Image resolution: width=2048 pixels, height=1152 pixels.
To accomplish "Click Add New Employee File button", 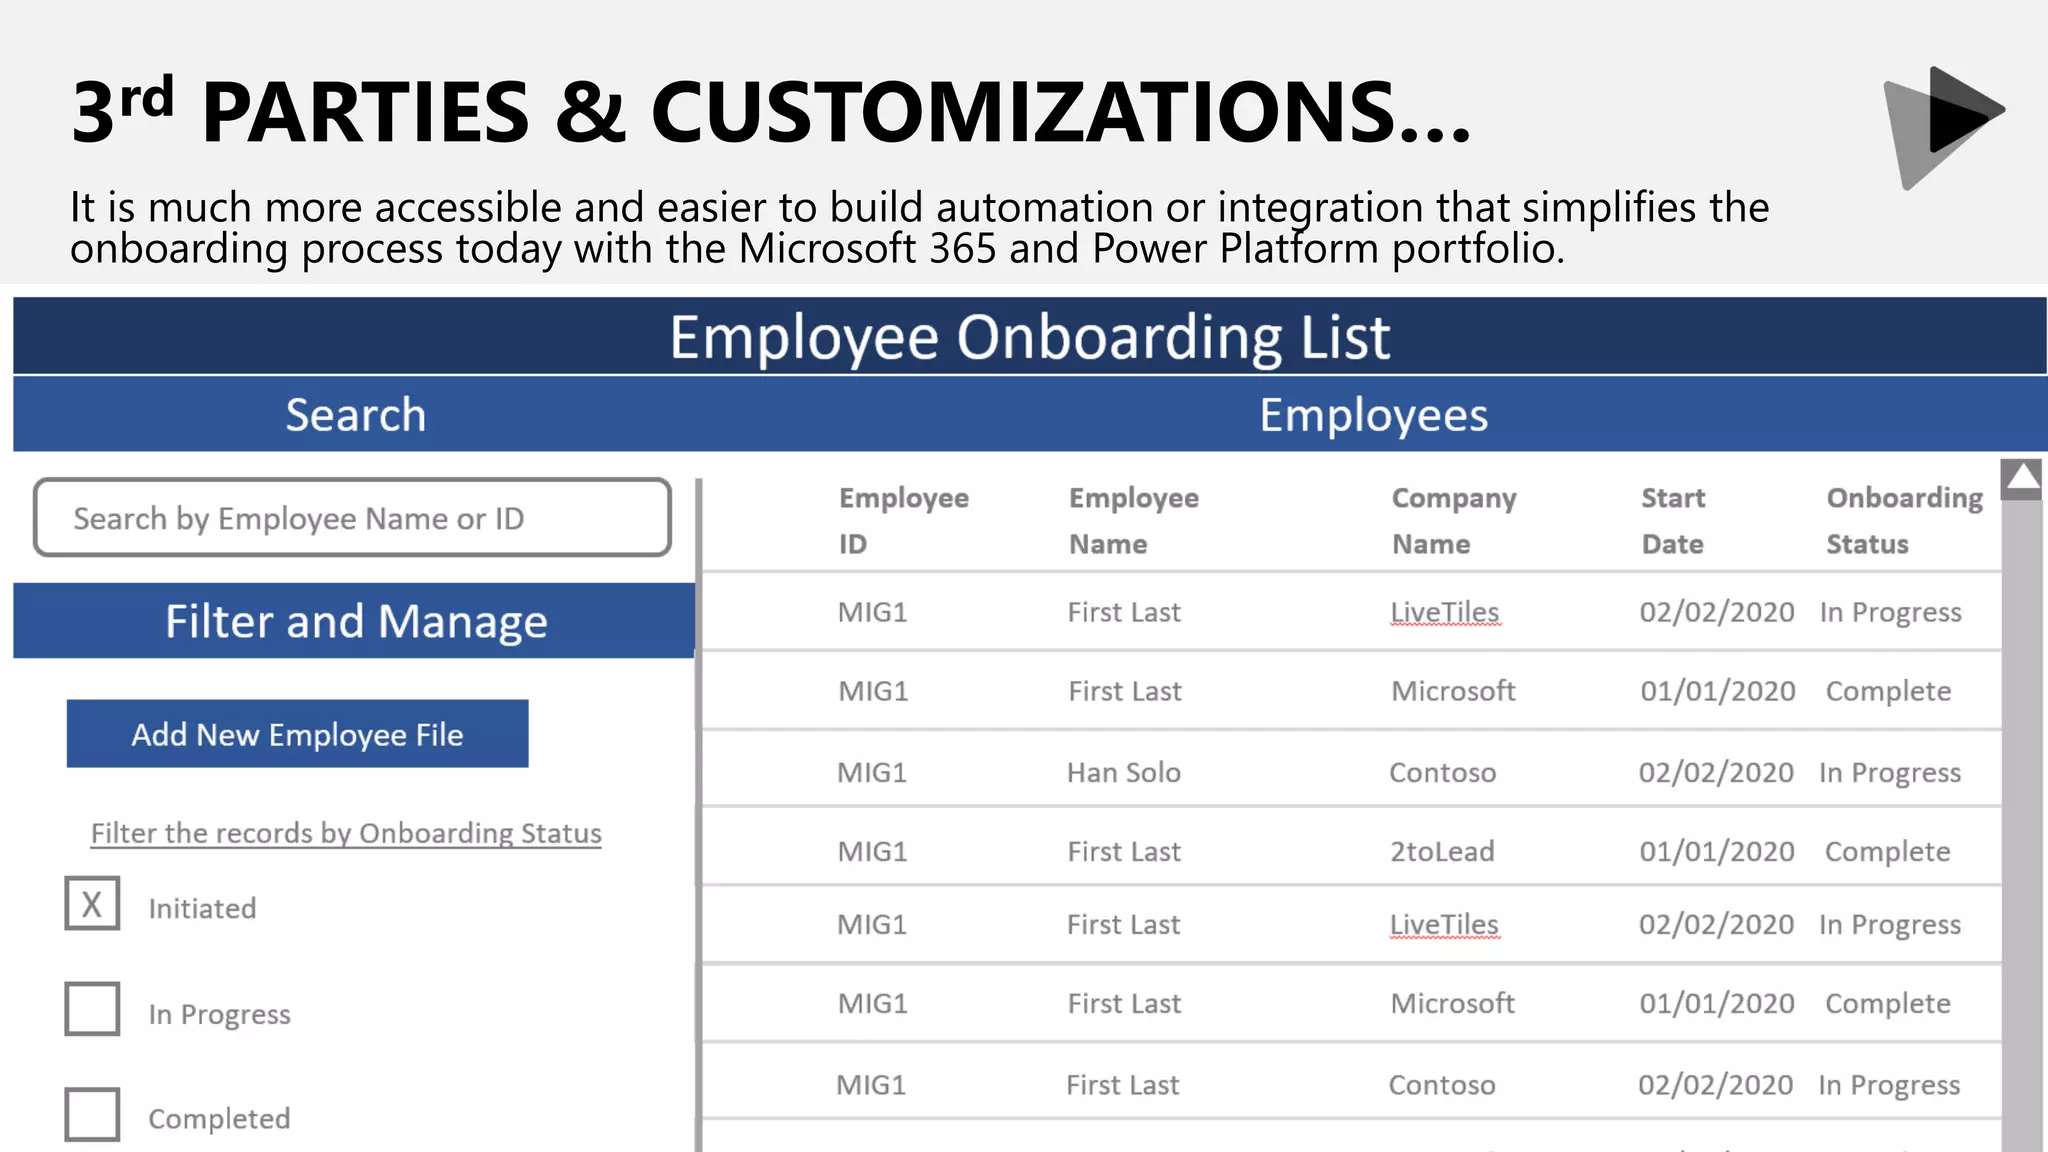I will [x=297, y=734].
